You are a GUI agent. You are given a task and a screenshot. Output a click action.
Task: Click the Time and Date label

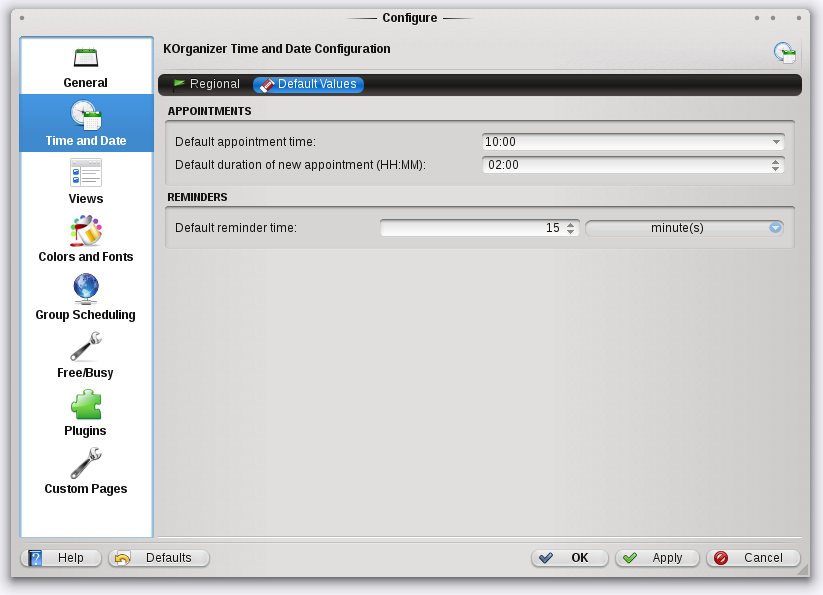pos(86,141)
